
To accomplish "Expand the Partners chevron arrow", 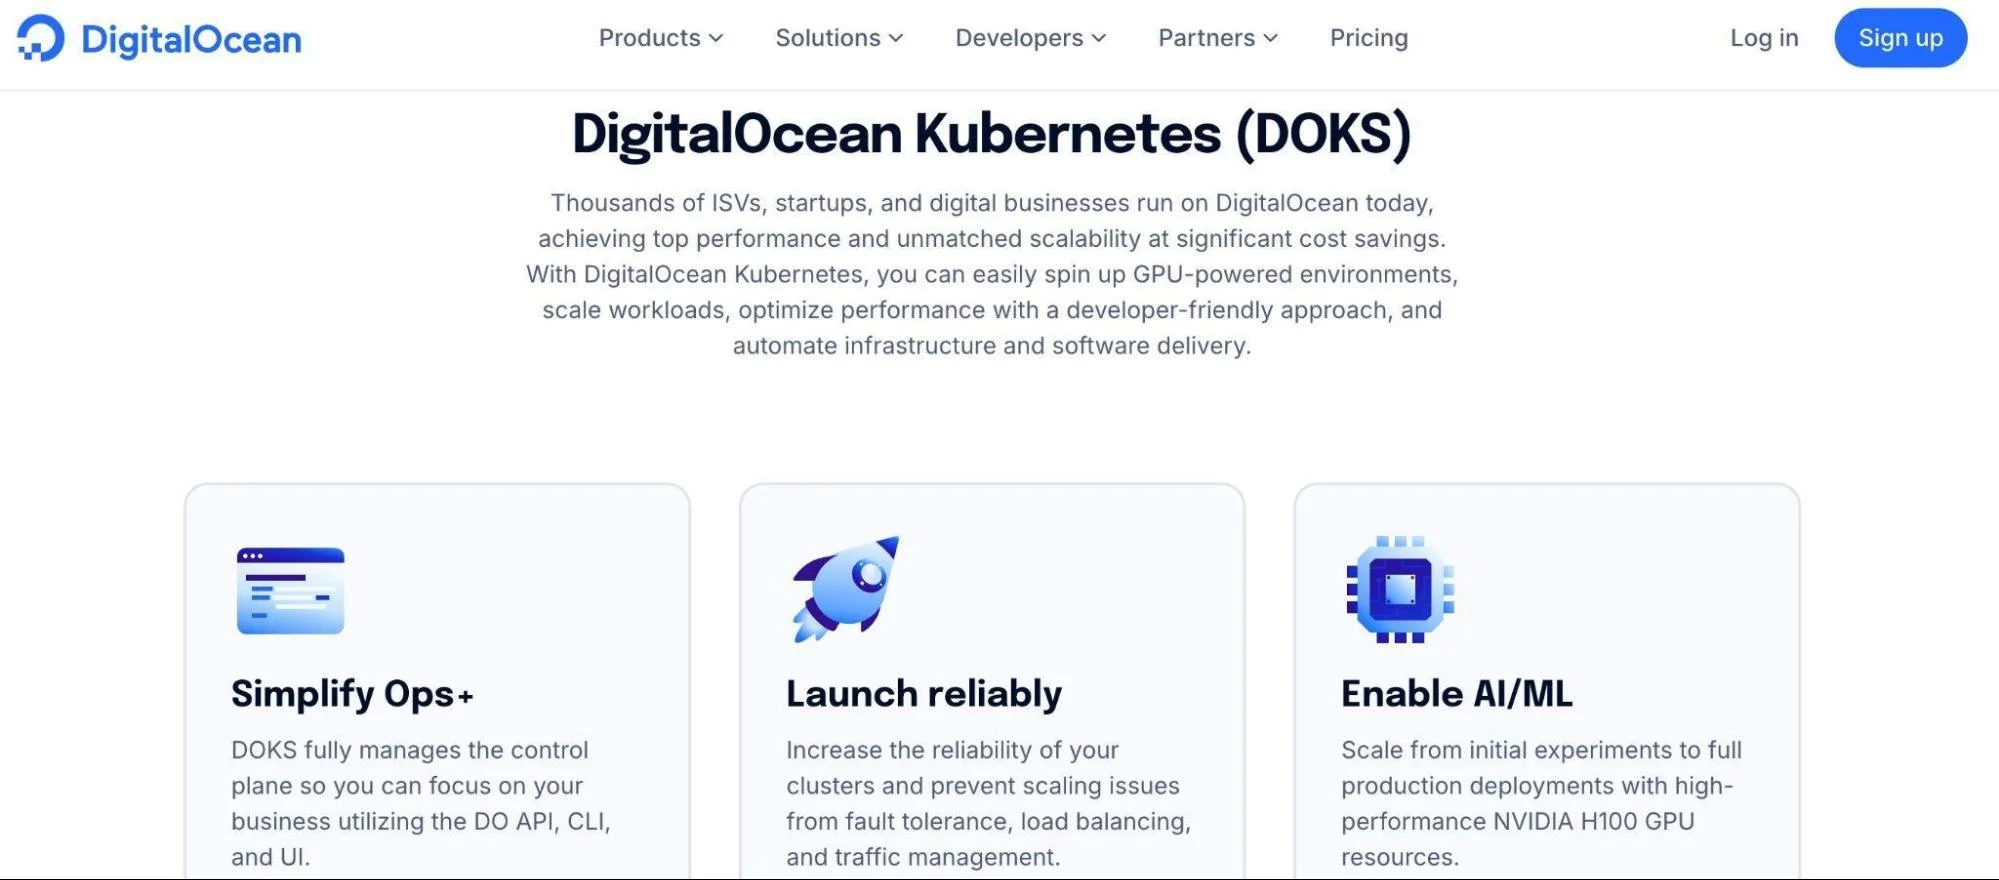I will pos(1271,39).
